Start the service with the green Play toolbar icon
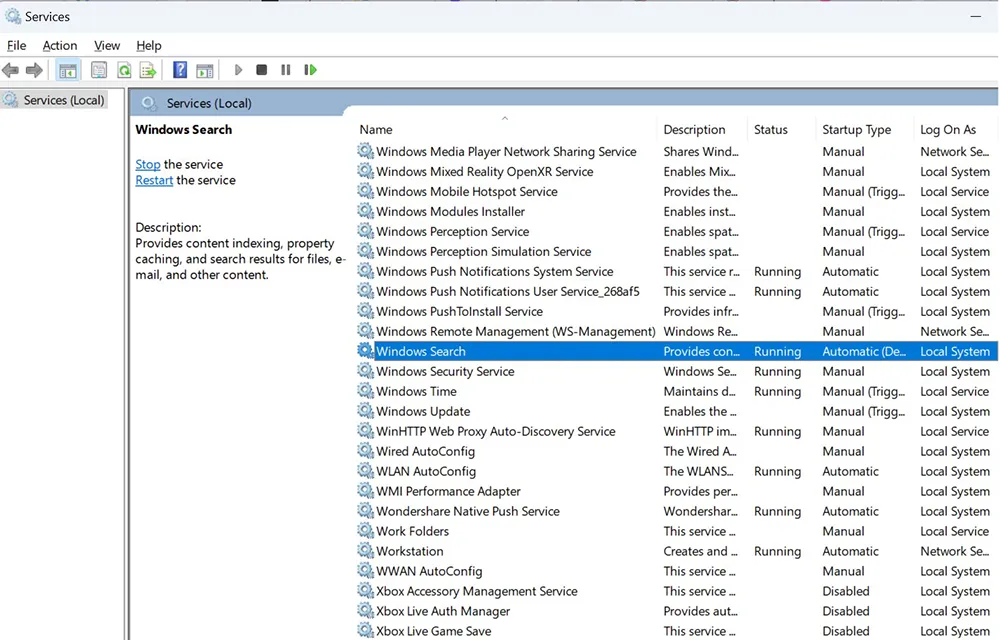Screen dimensions: 1000x640 (x=238, y=70)
